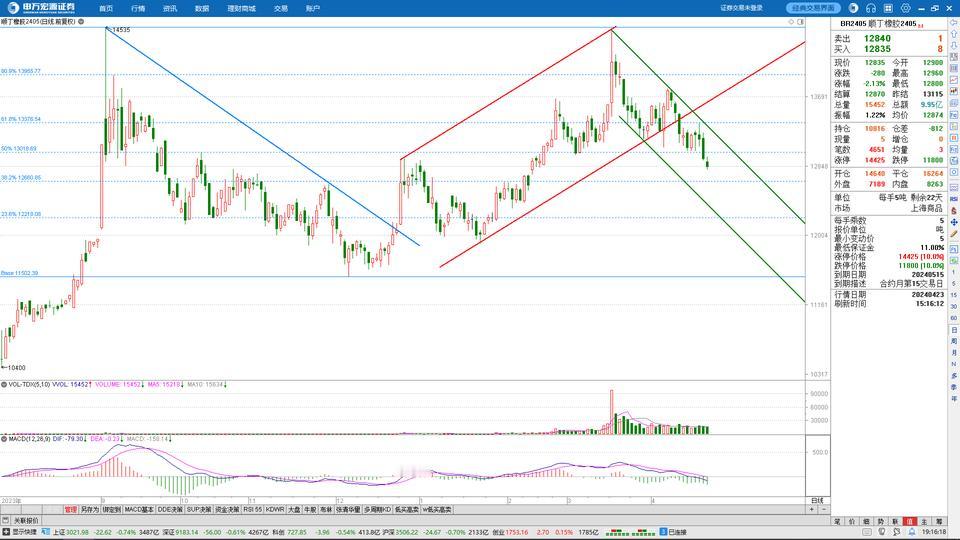
Task: Click the back arrow in right toolbar
Action: (954, 22)
